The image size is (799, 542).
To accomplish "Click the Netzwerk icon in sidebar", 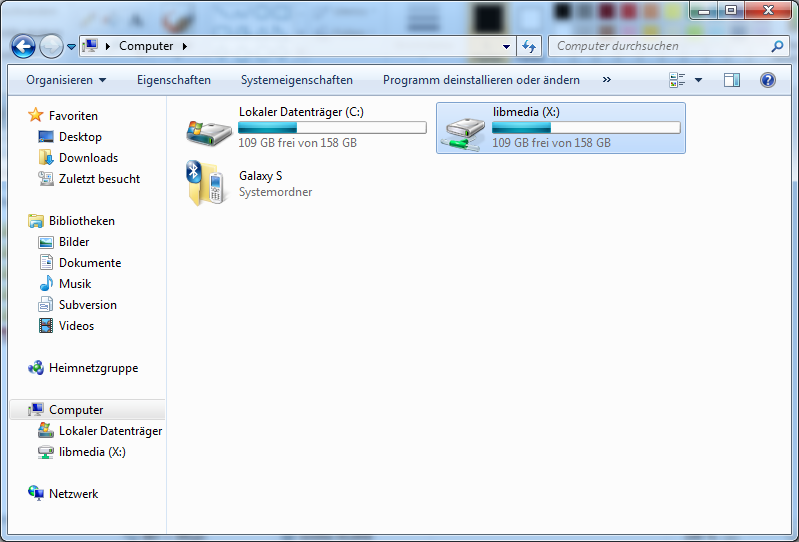I will tap(36, 493).
